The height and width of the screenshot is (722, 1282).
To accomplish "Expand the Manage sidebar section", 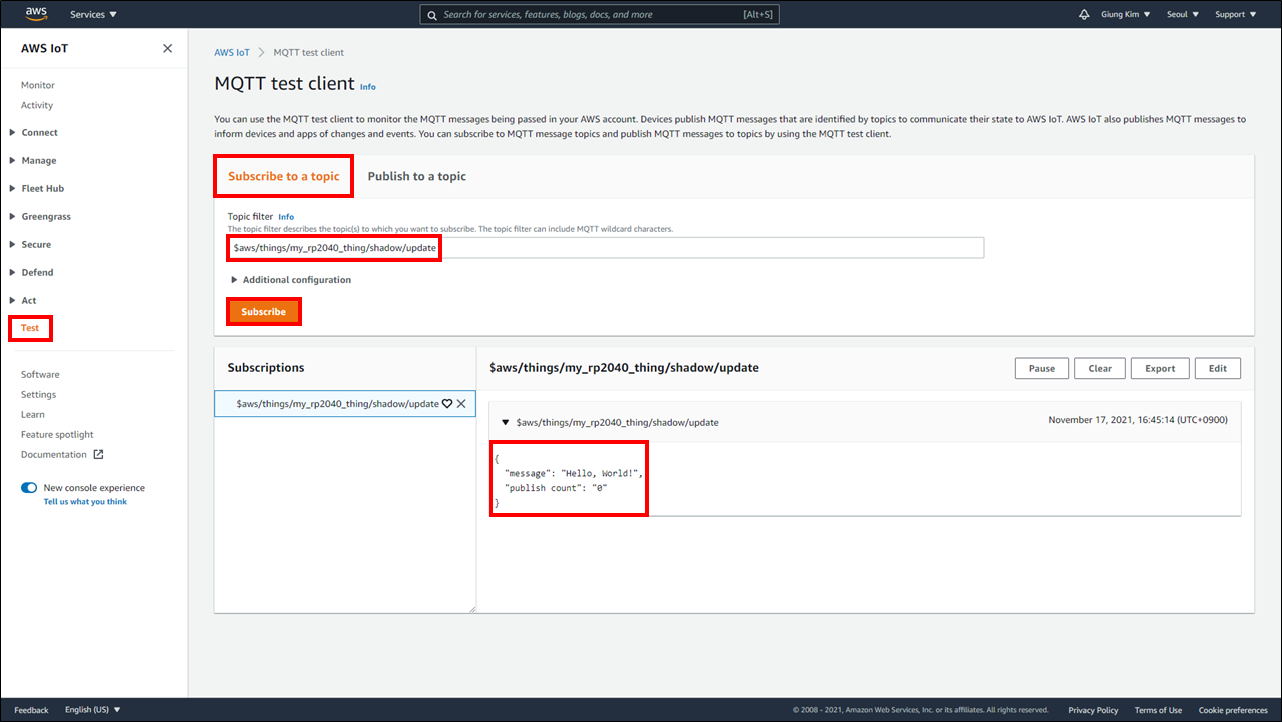I will [32, 160].
